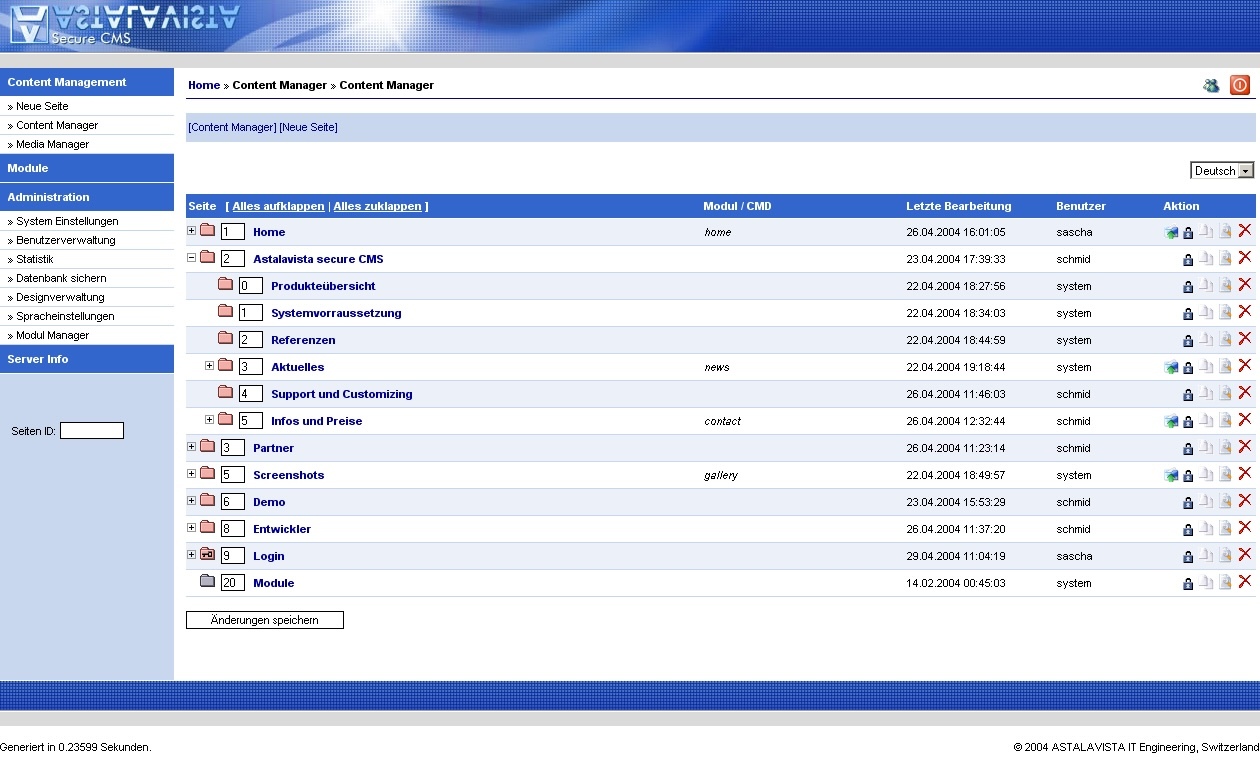1260x768 pixels.
Task: Delete the Module page with red X
Action: (x=1245, y=582)
